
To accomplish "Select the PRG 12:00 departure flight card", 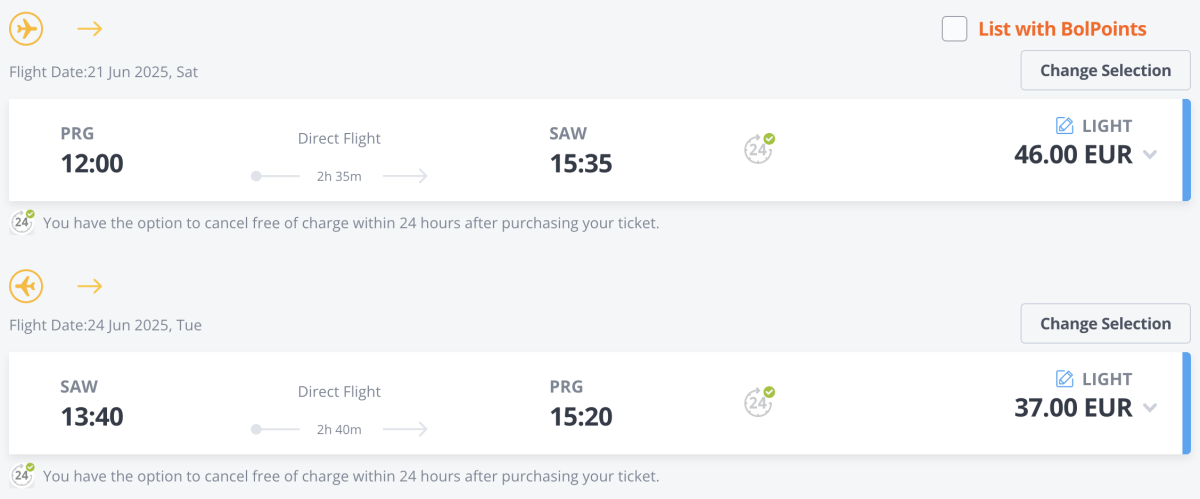I will click(400, 150).
